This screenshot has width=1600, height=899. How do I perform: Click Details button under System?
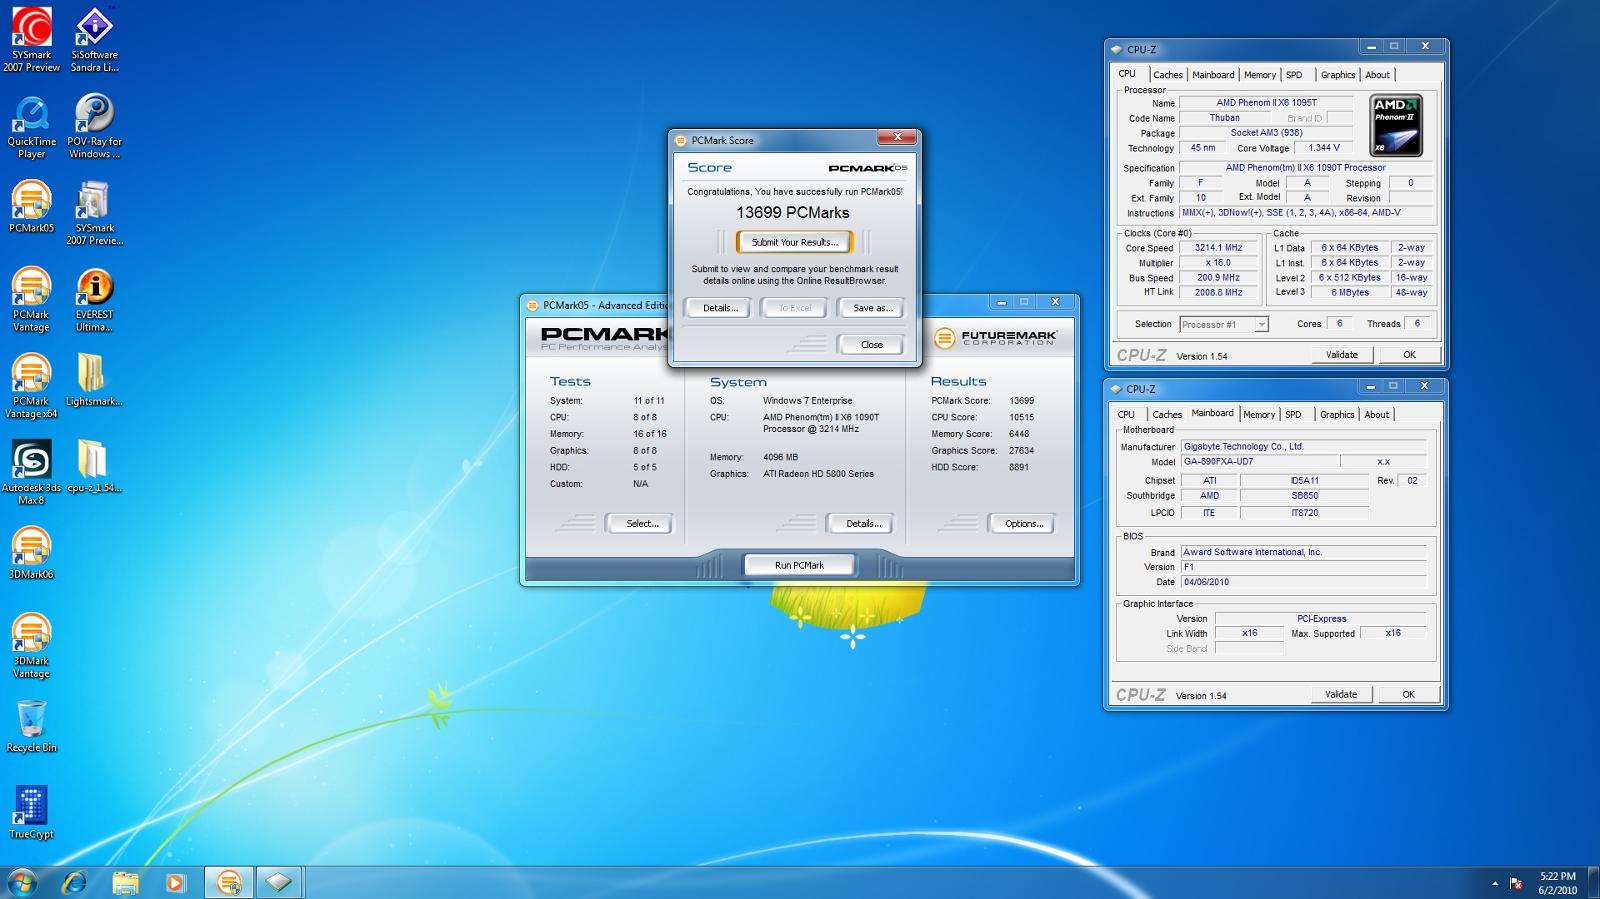pyautogui.click(x=863, y=524)
